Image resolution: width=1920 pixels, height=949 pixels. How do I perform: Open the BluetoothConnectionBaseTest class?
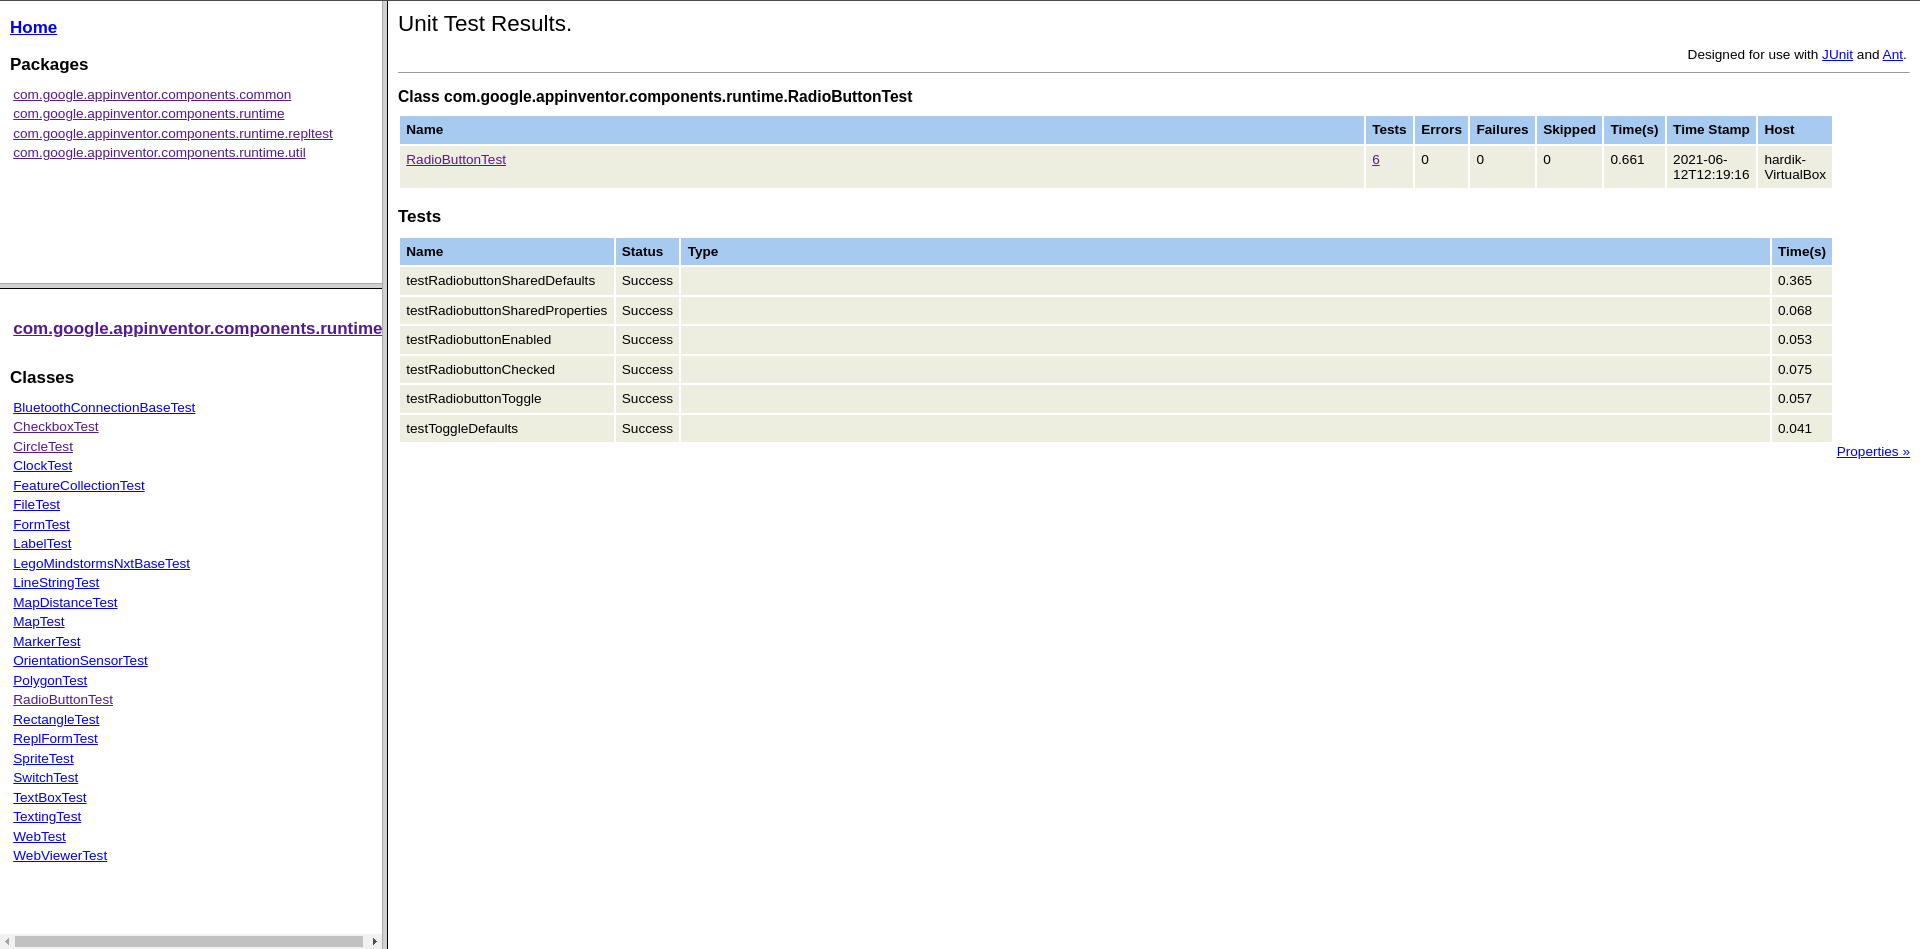click(x=103, y=407)
